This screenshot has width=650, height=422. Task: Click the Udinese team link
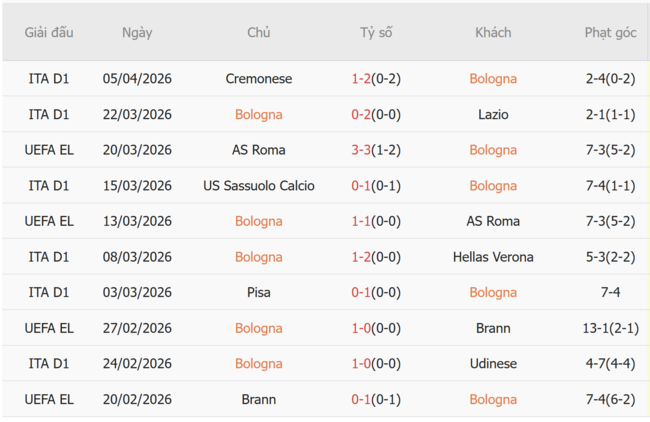[x=493, y=364]
